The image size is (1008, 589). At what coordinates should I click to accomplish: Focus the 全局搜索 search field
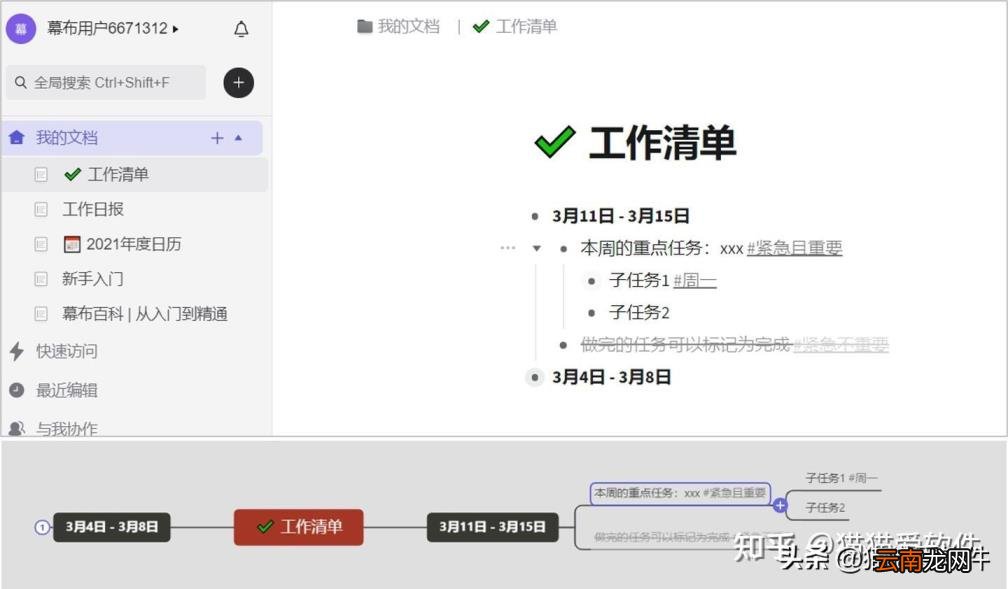tap(105, 82)
